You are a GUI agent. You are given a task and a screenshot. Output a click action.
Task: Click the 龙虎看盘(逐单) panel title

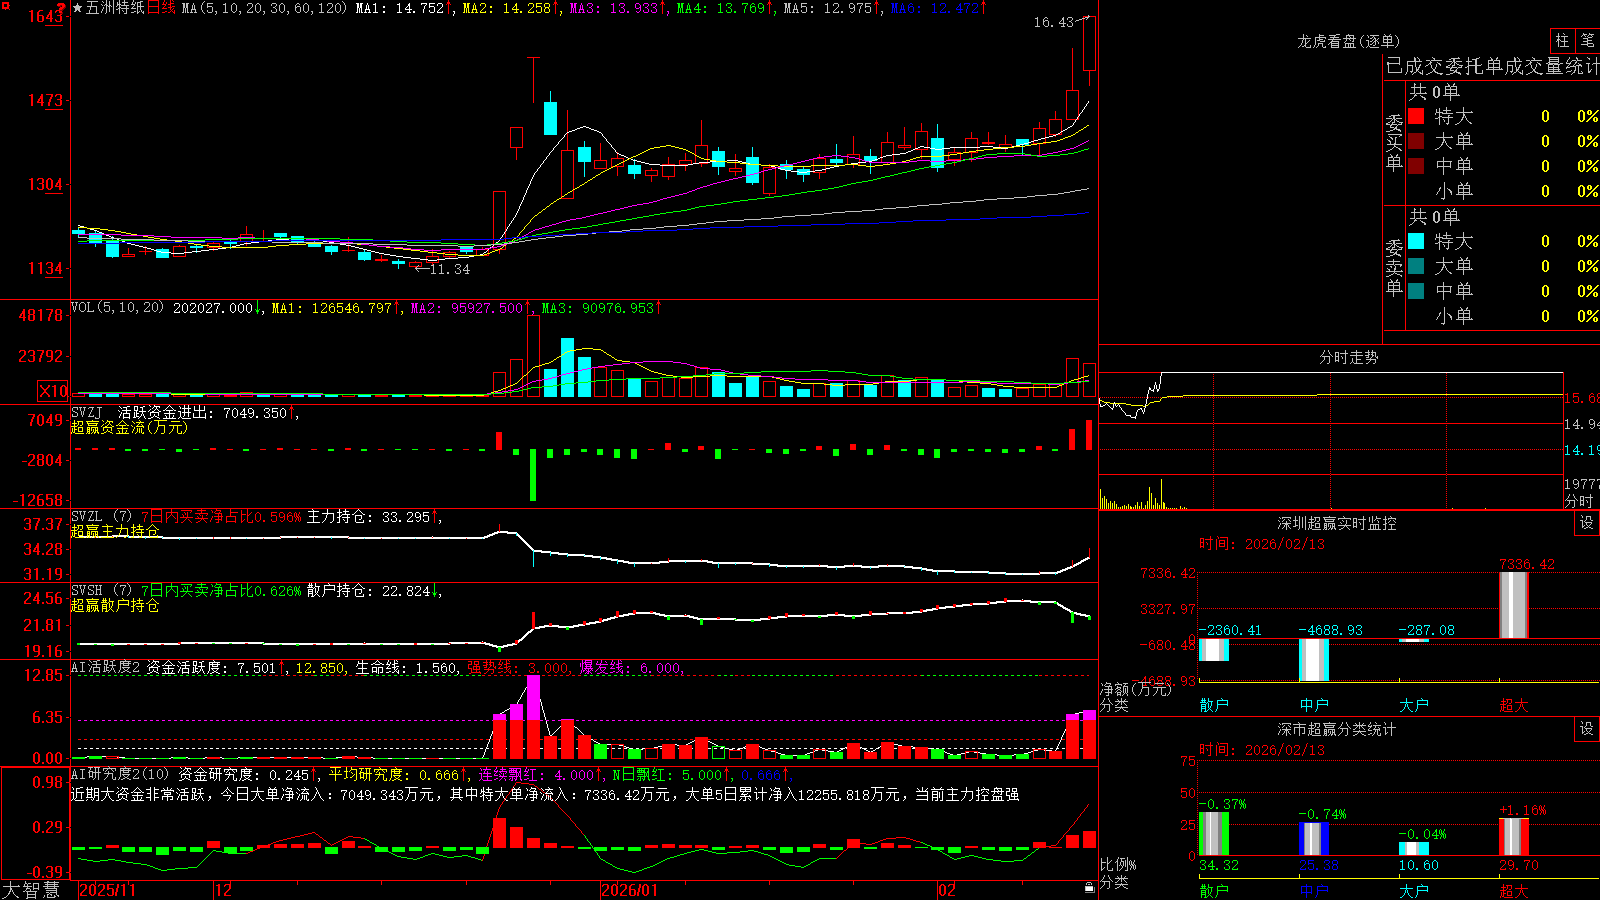[1348, 41]
